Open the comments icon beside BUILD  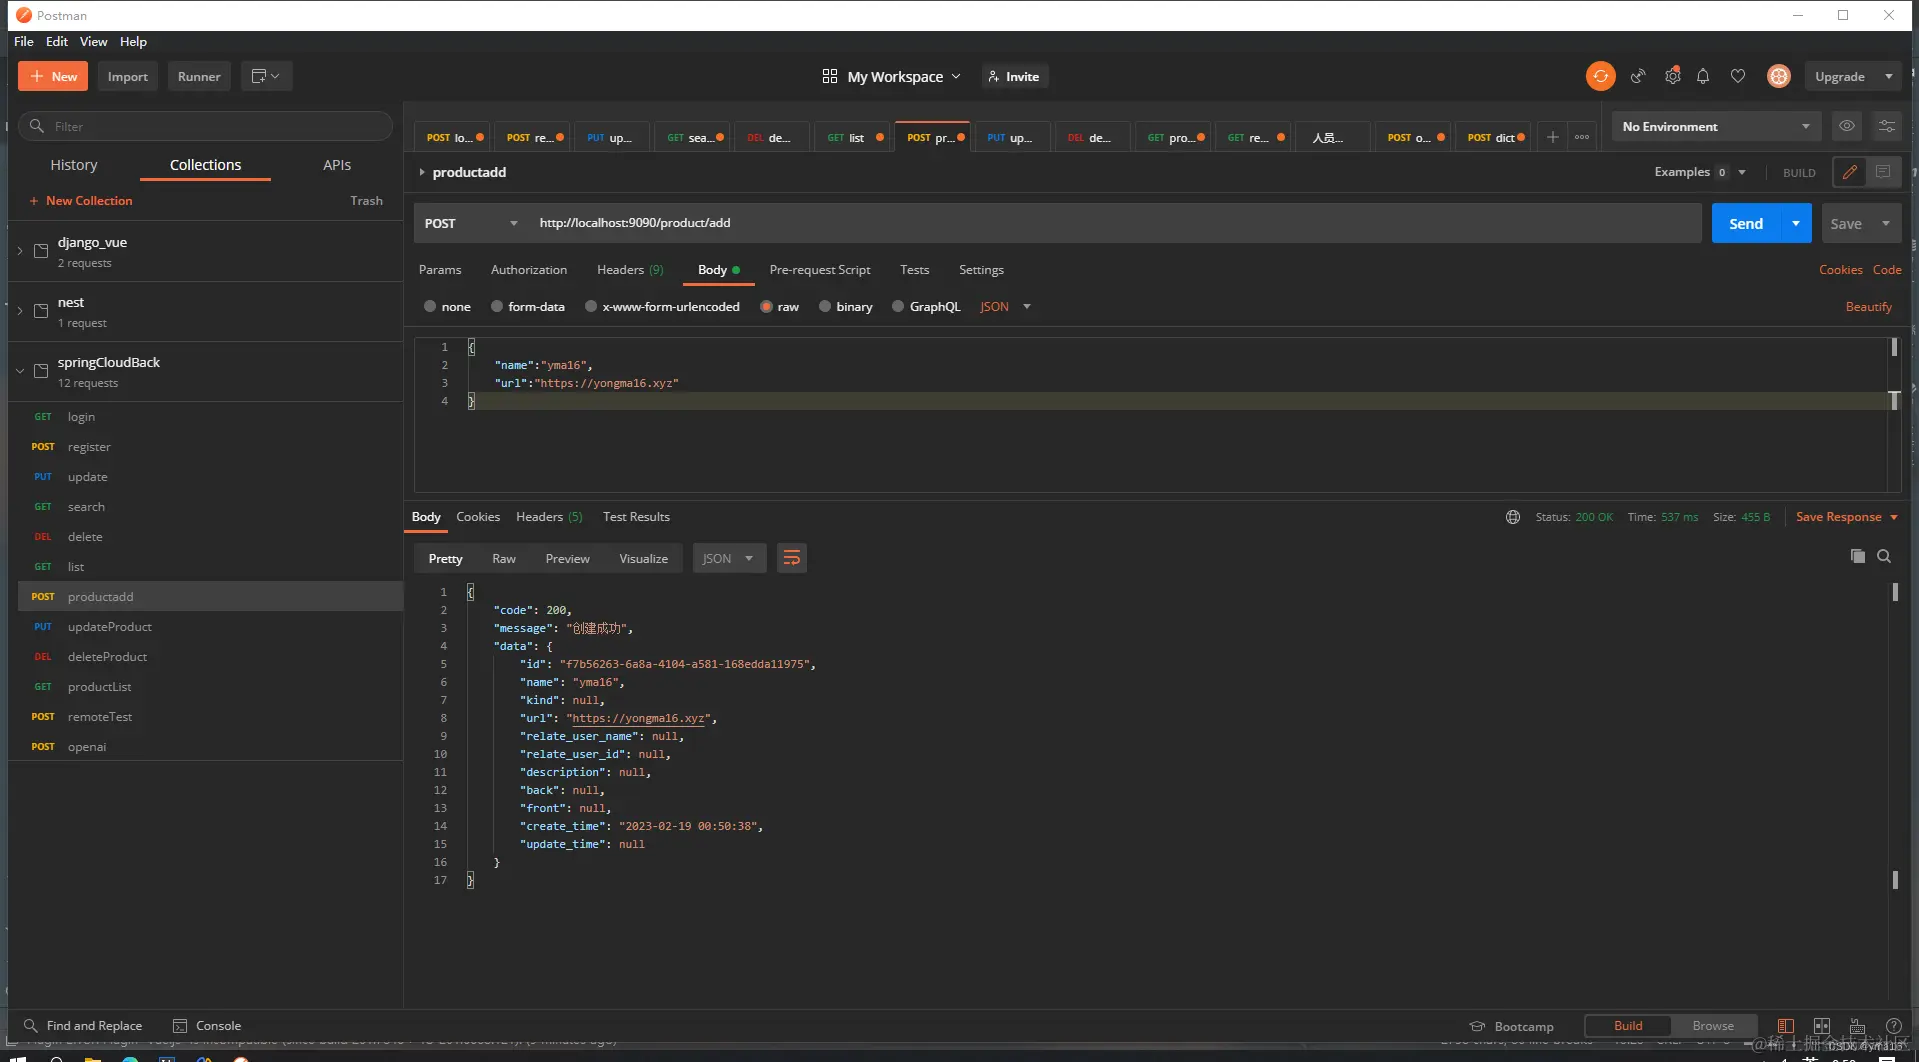coord(1883,172)
